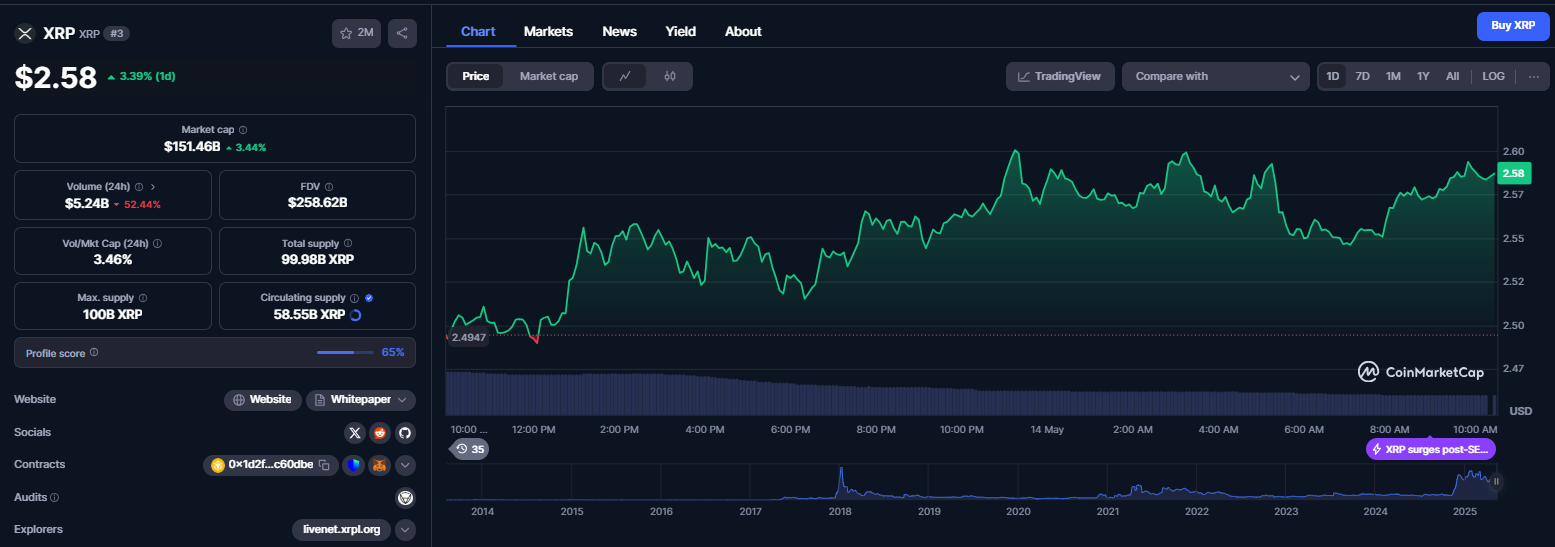Click the 52.44% volume change value
The height and width of the screenshot is (547, 1555).
142,204
